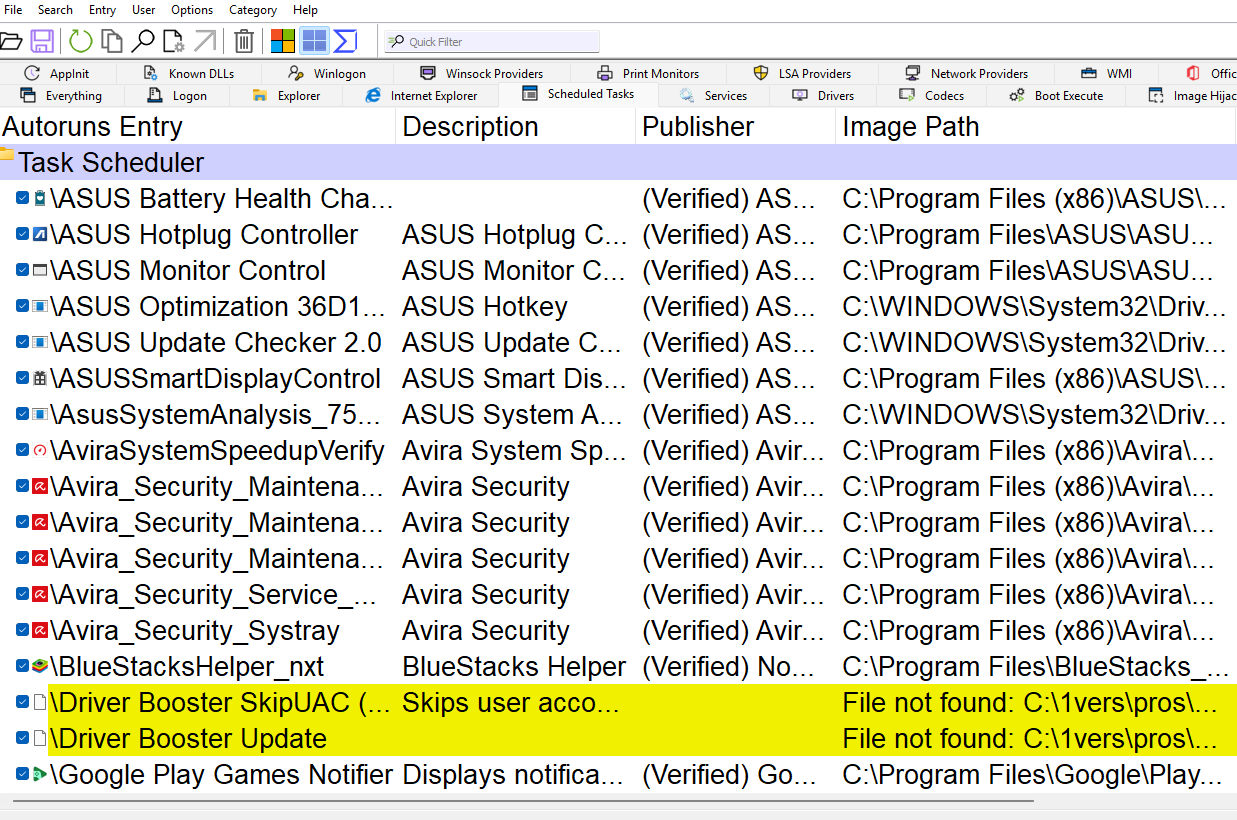Open the File menu
The width and height of the screenshot is (1237, 820).
point(13,10)
